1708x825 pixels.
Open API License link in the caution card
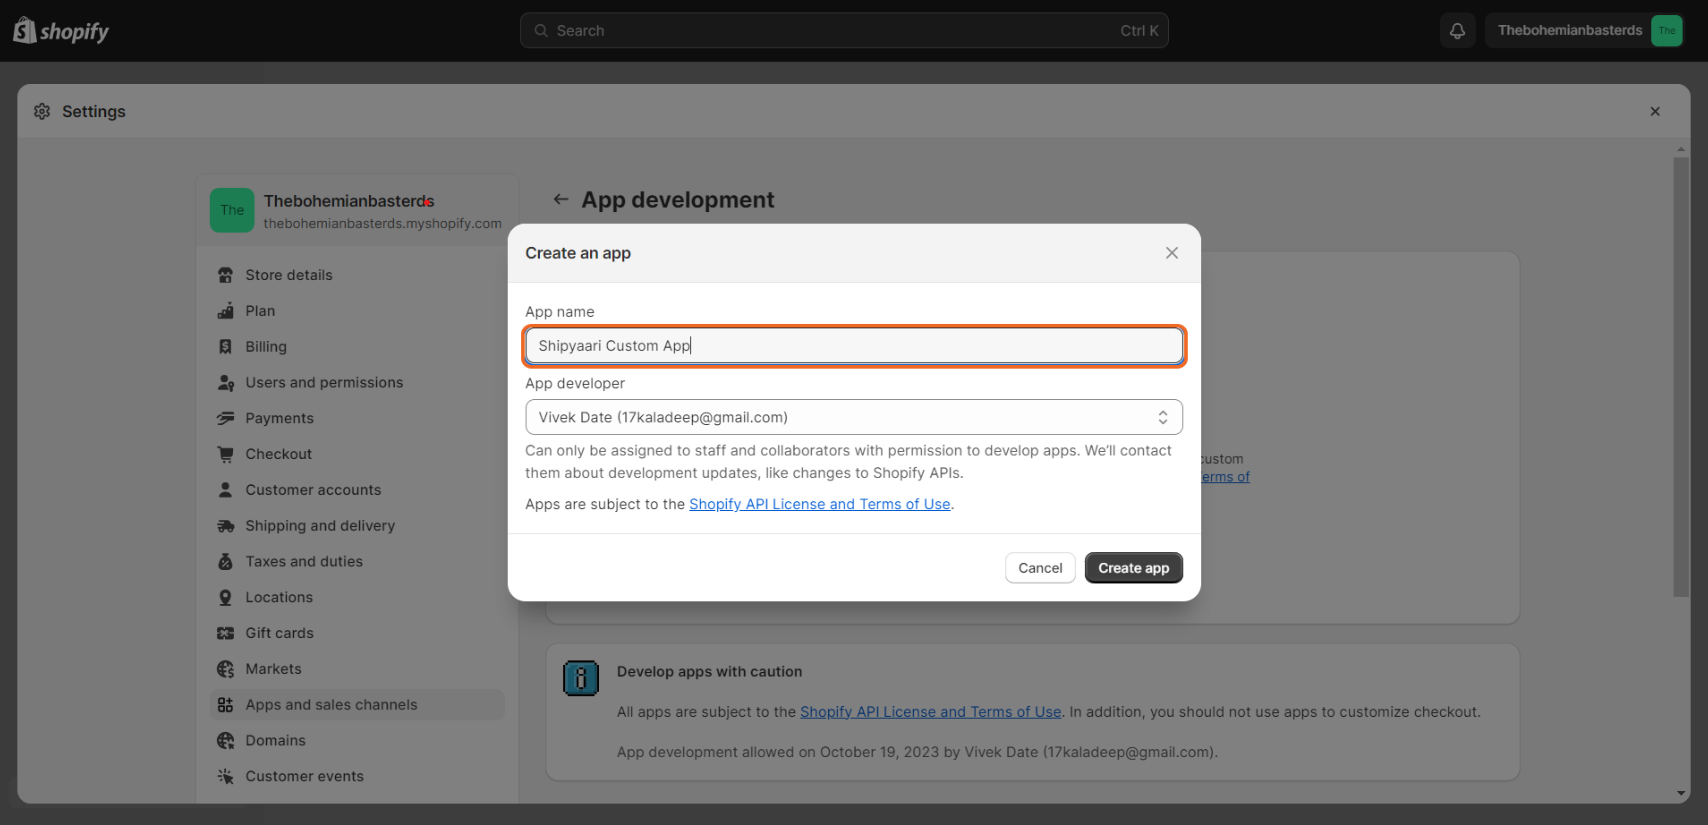point(931,712)
